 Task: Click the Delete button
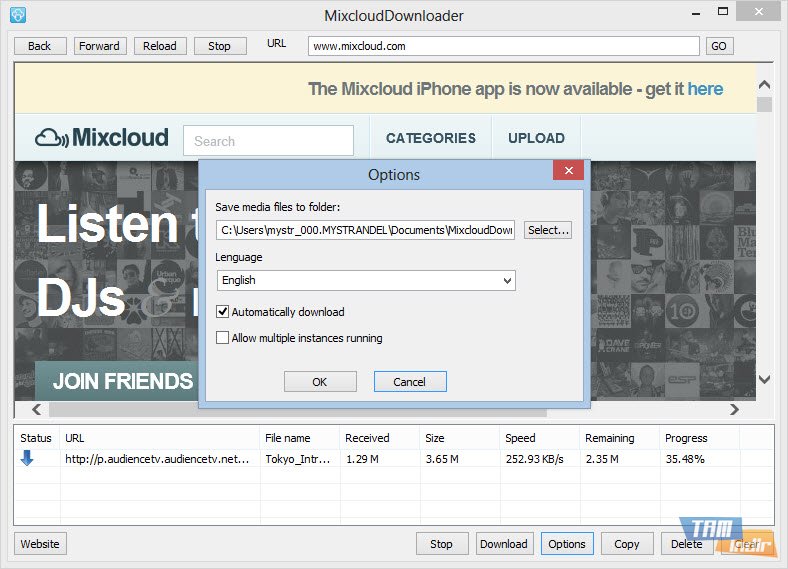[687, 544]
